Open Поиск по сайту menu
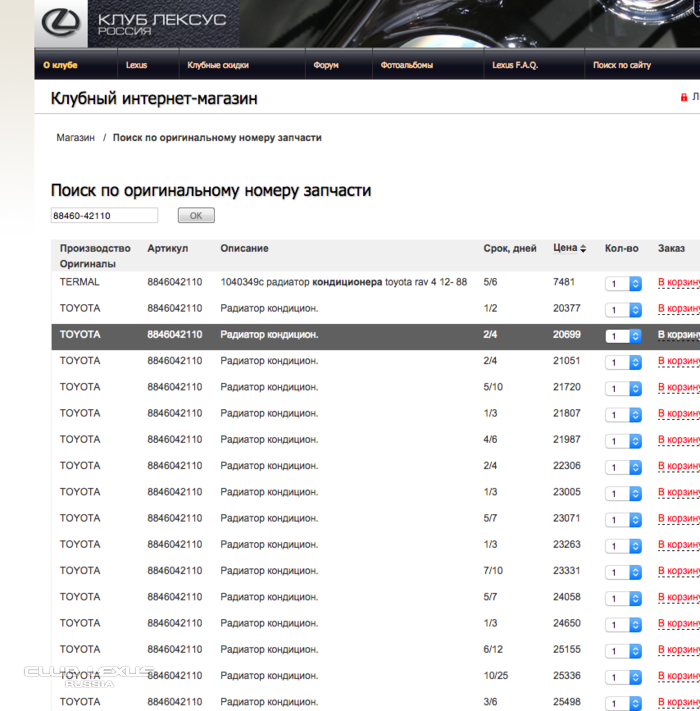700x711 pixels. pos(622,65)
